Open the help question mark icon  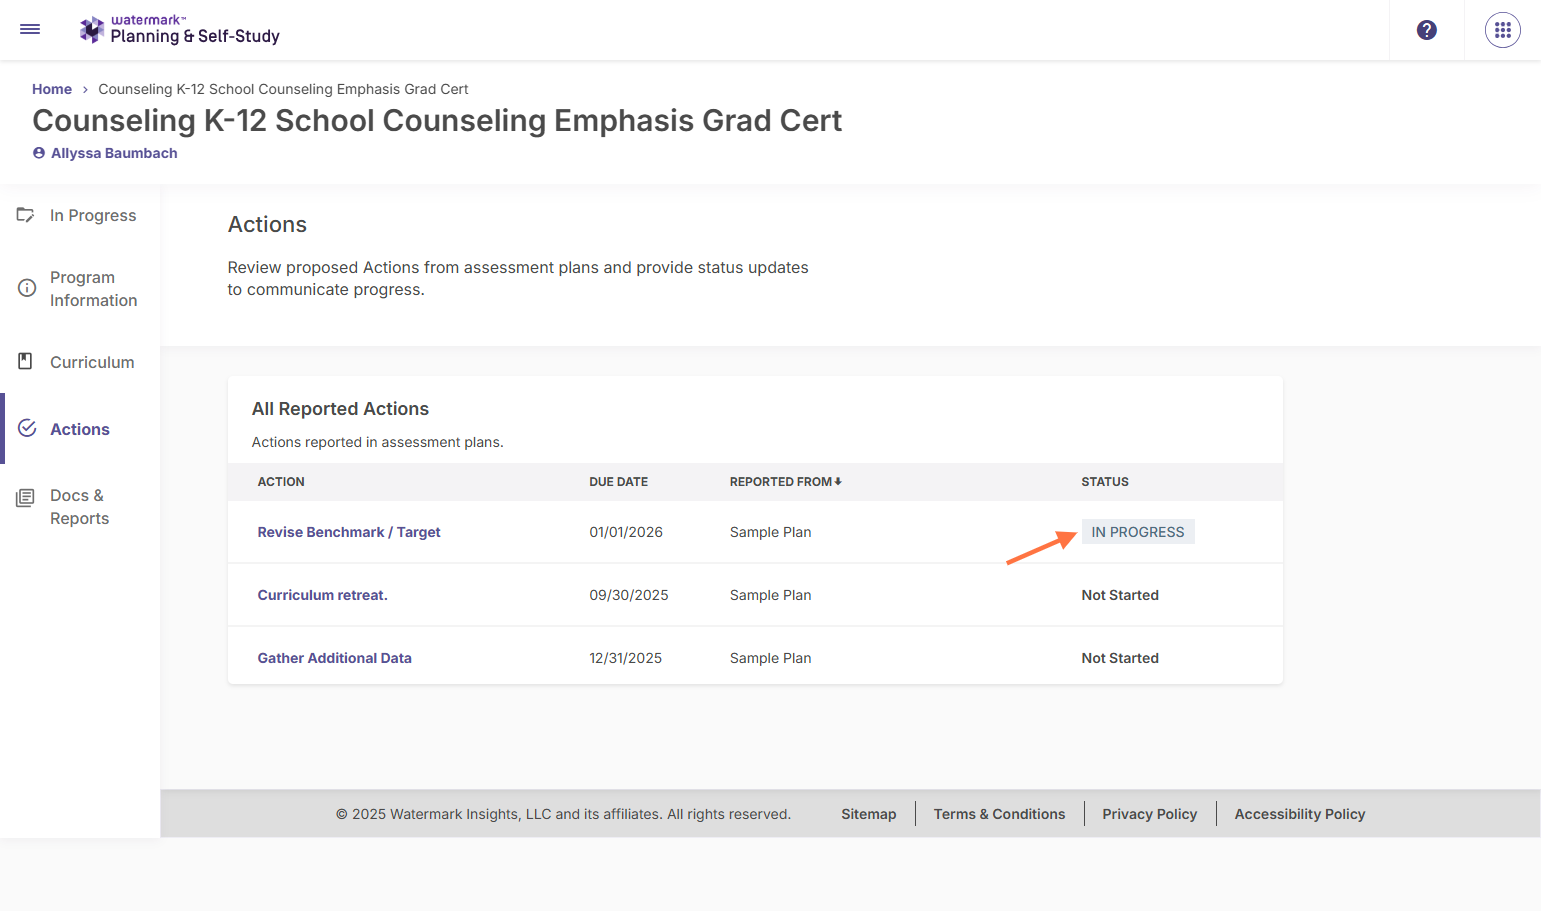[x=1427, y=30]
